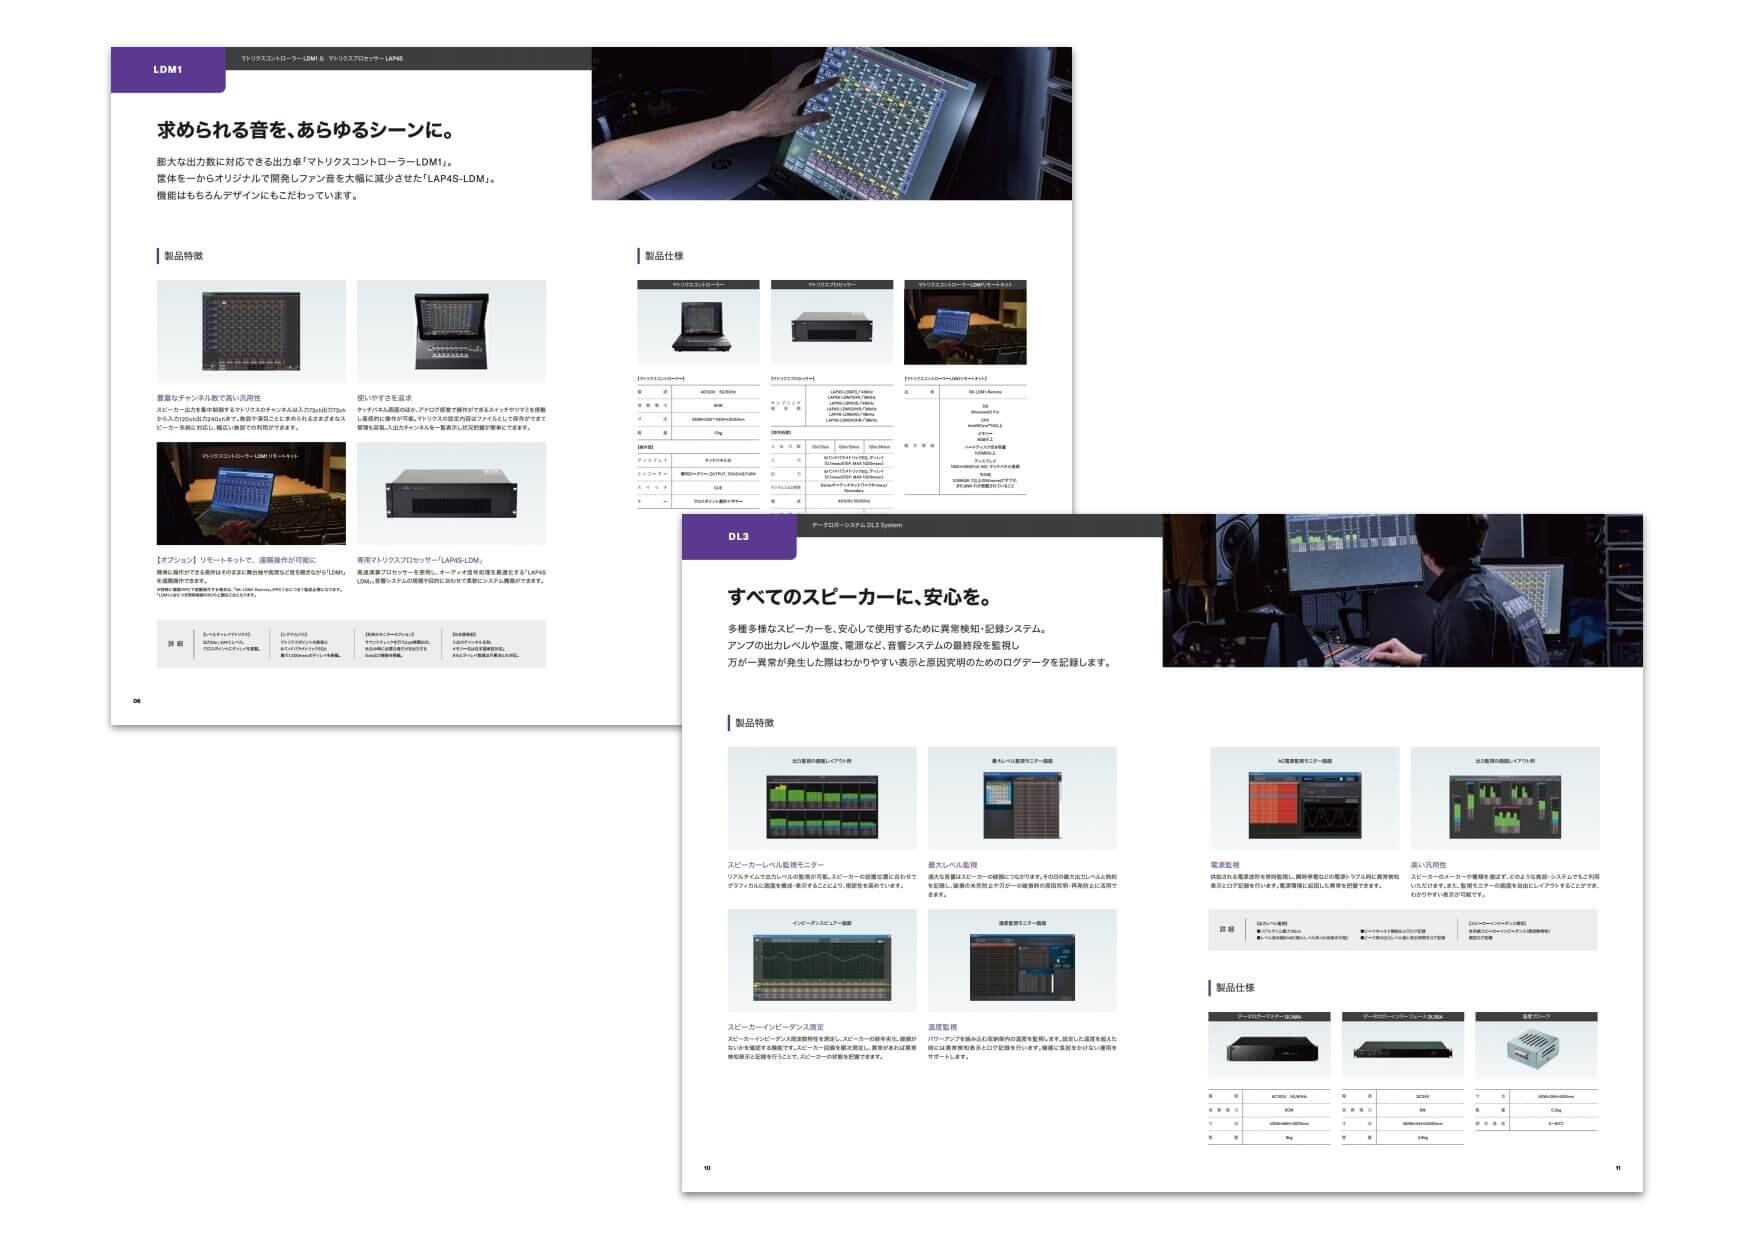The width and height of the screenshot is (1754, 1239).
Task: Open the AC電源監視モニター画面 thumbnail
Action: coord(1304,798)
